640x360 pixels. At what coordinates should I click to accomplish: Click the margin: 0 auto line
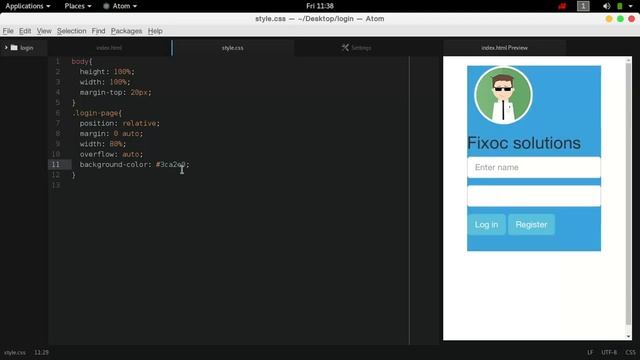tap(111, 133)
